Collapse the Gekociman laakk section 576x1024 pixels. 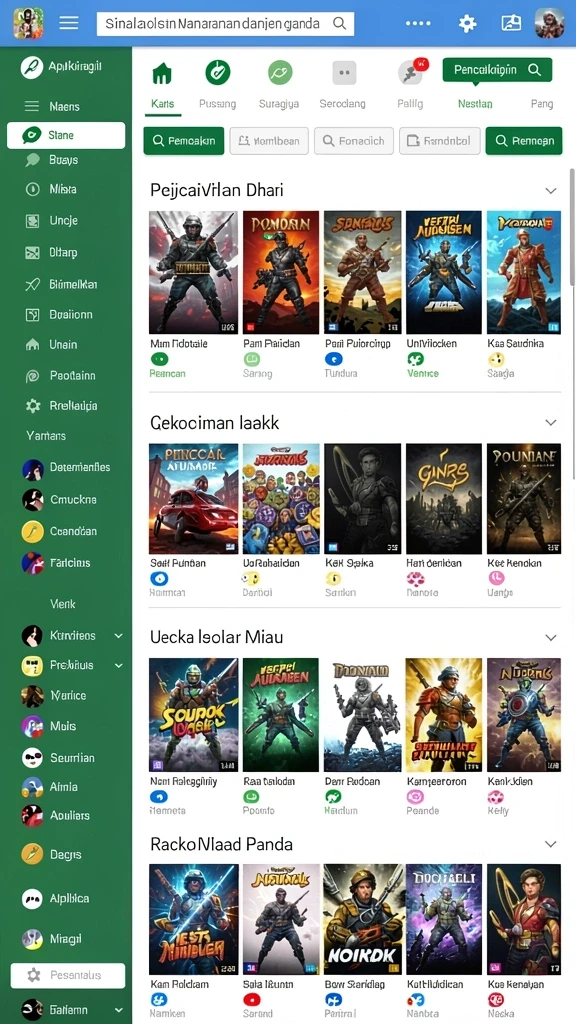tap(551, 423)
